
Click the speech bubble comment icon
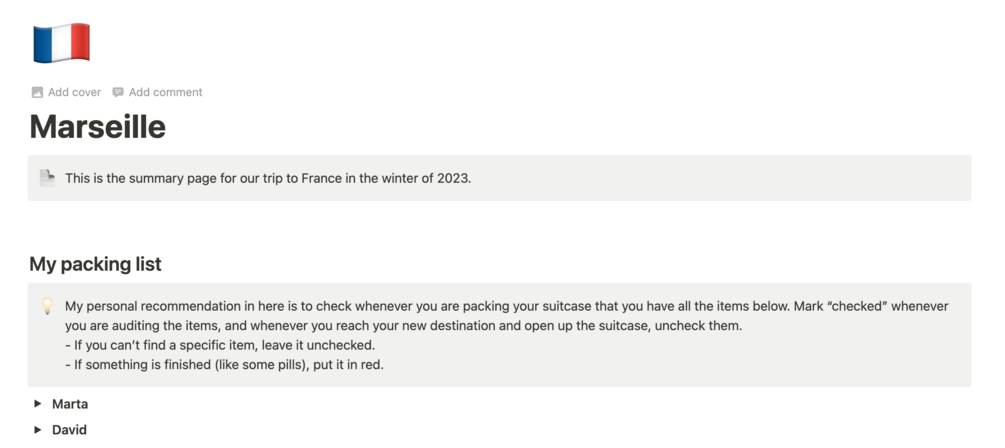click(x=118, y=92)
